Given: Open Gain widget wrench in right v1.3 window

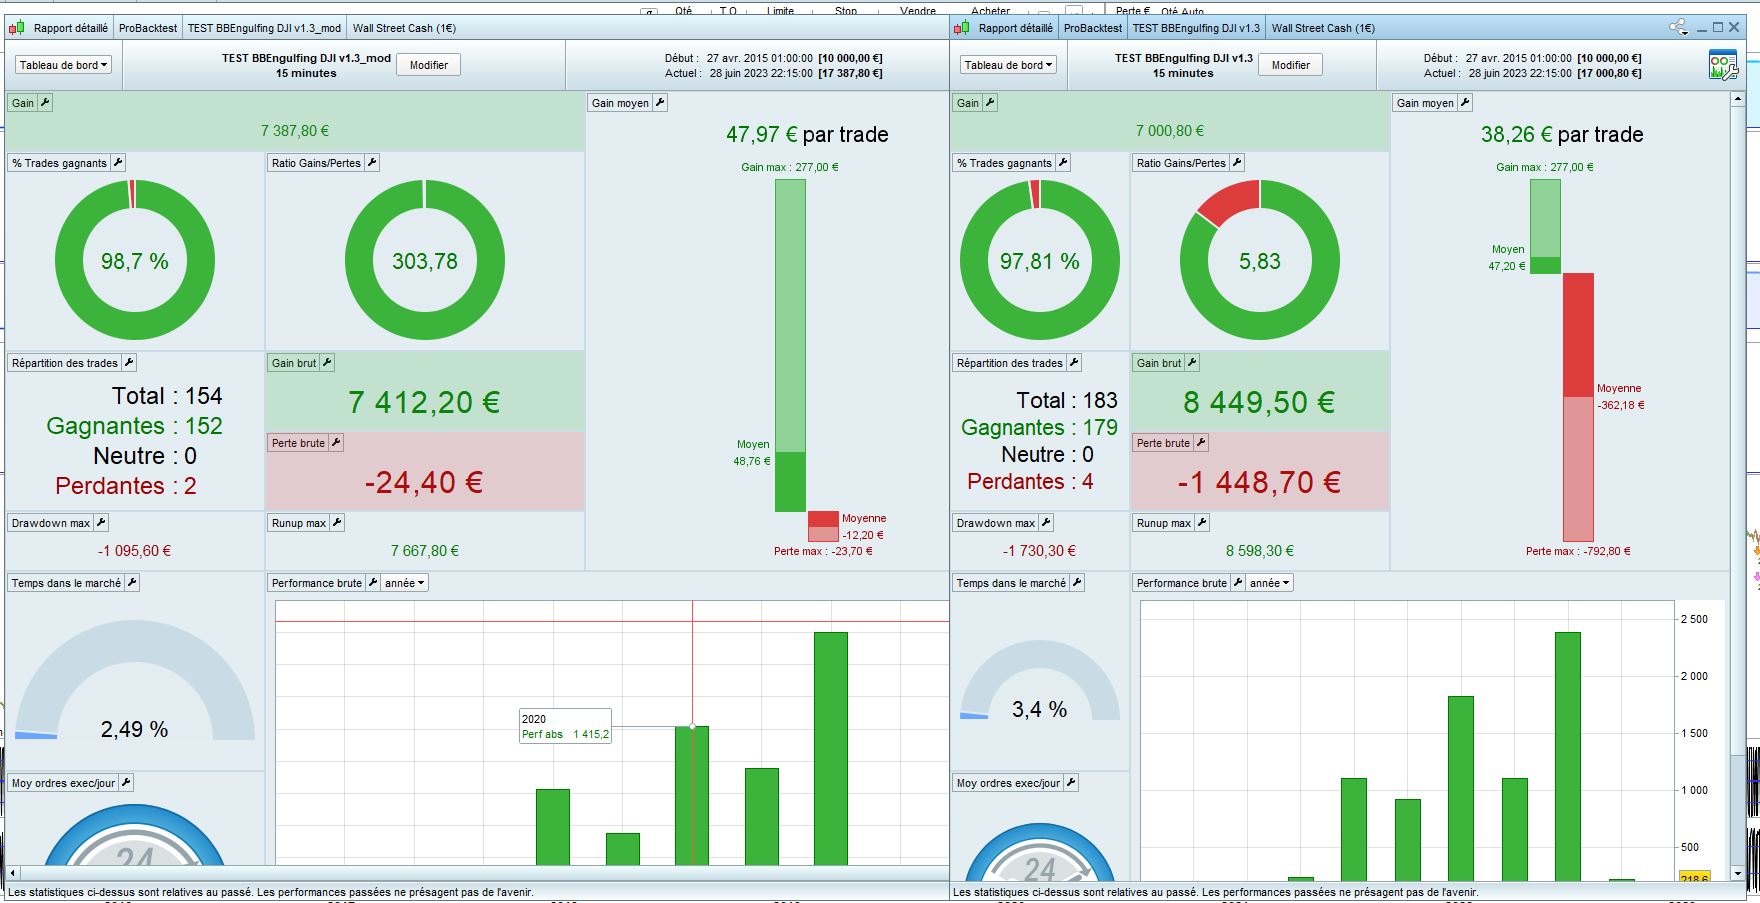Looking at the screenshot, I should coord(990,103).
